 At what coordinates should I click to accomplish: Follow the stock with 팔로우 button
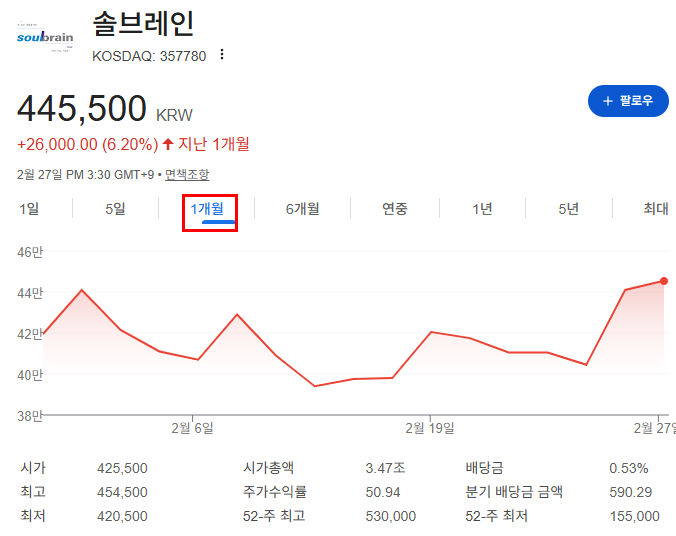pos(628,101)
